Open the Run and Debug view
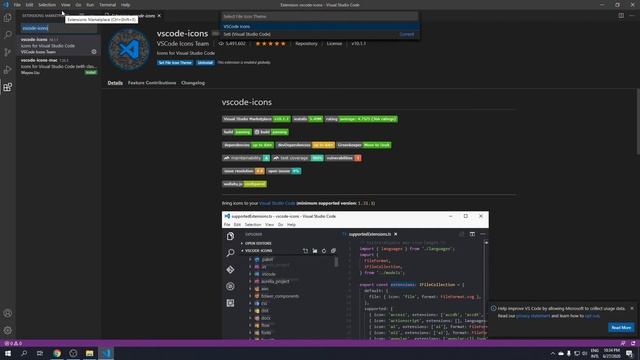The image size is (640, 360). tap(7, 70)
